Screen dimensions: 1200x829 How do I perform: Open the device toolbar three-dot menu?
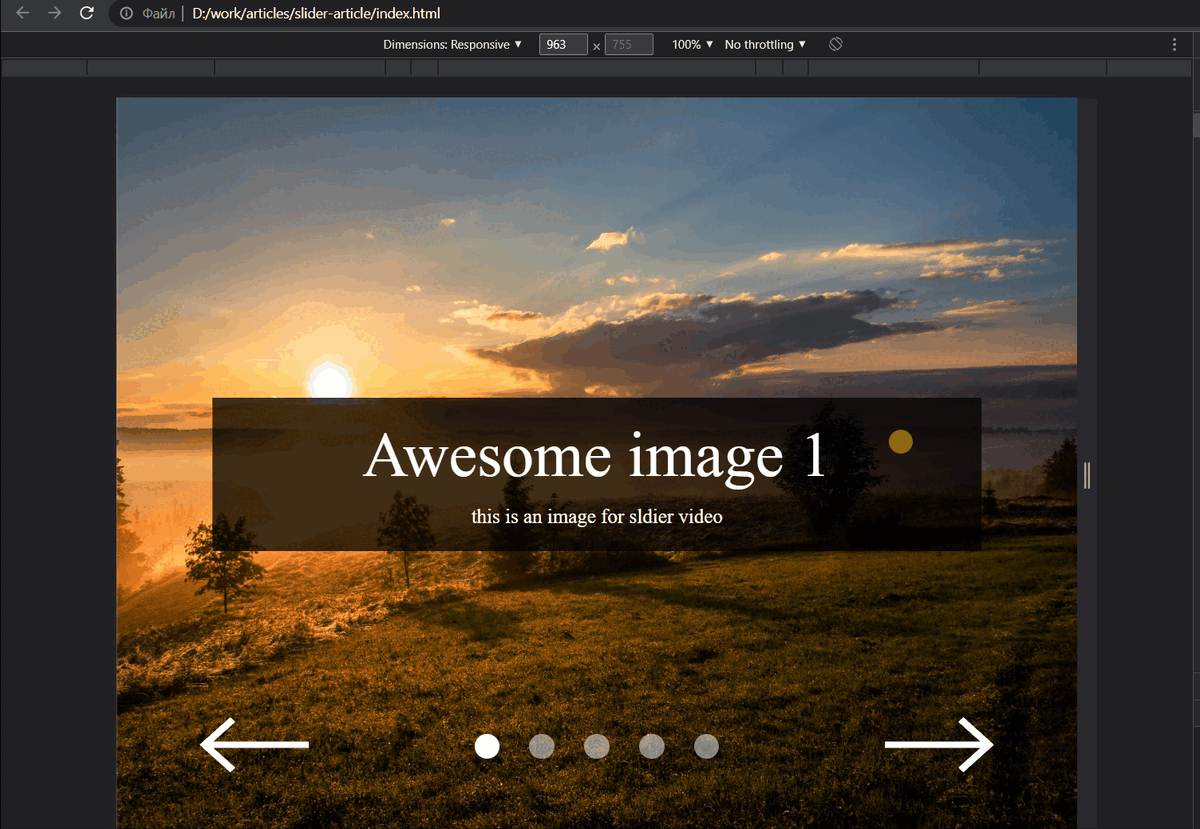[1174, 45]
